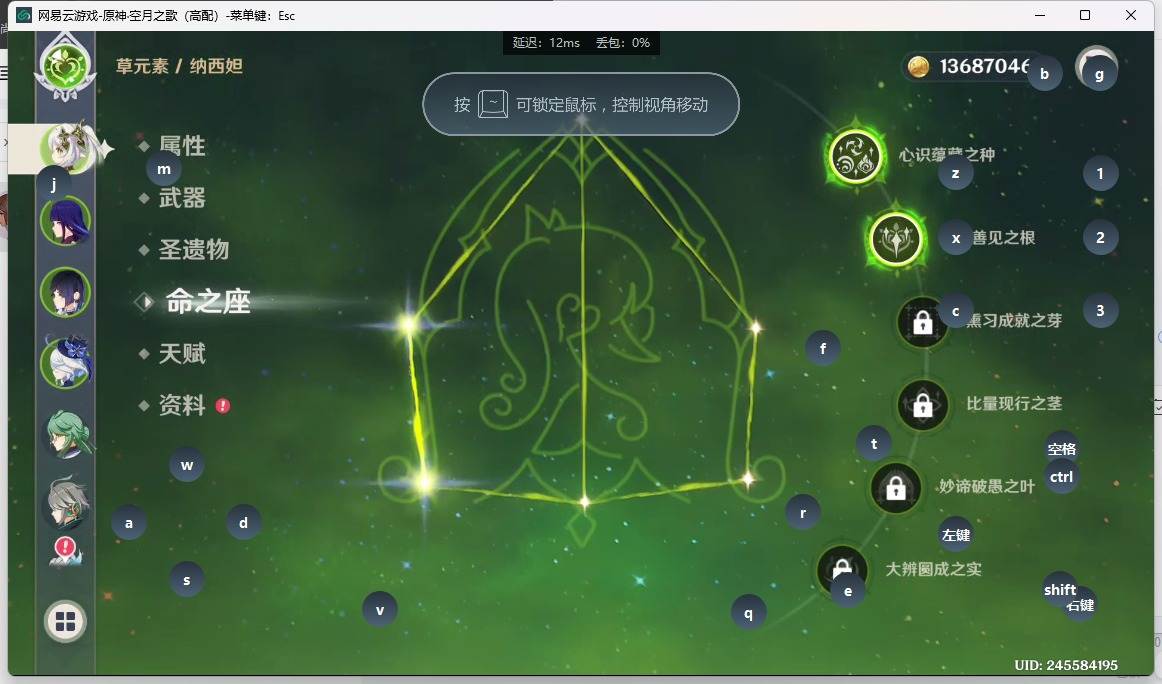1162x684 pixels.
Task: Select the third party character portrait
Action: (x=66, y=292)
